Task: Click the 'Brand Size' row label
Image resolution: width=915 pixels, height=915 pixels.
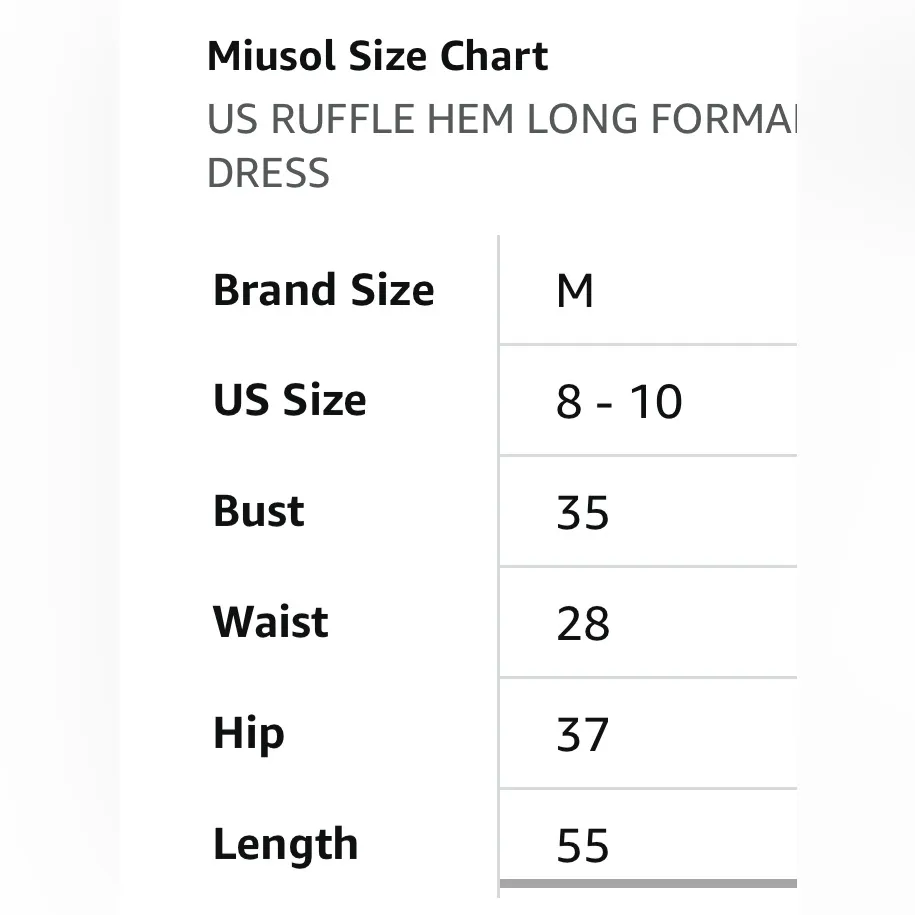Action: (324, 291)
